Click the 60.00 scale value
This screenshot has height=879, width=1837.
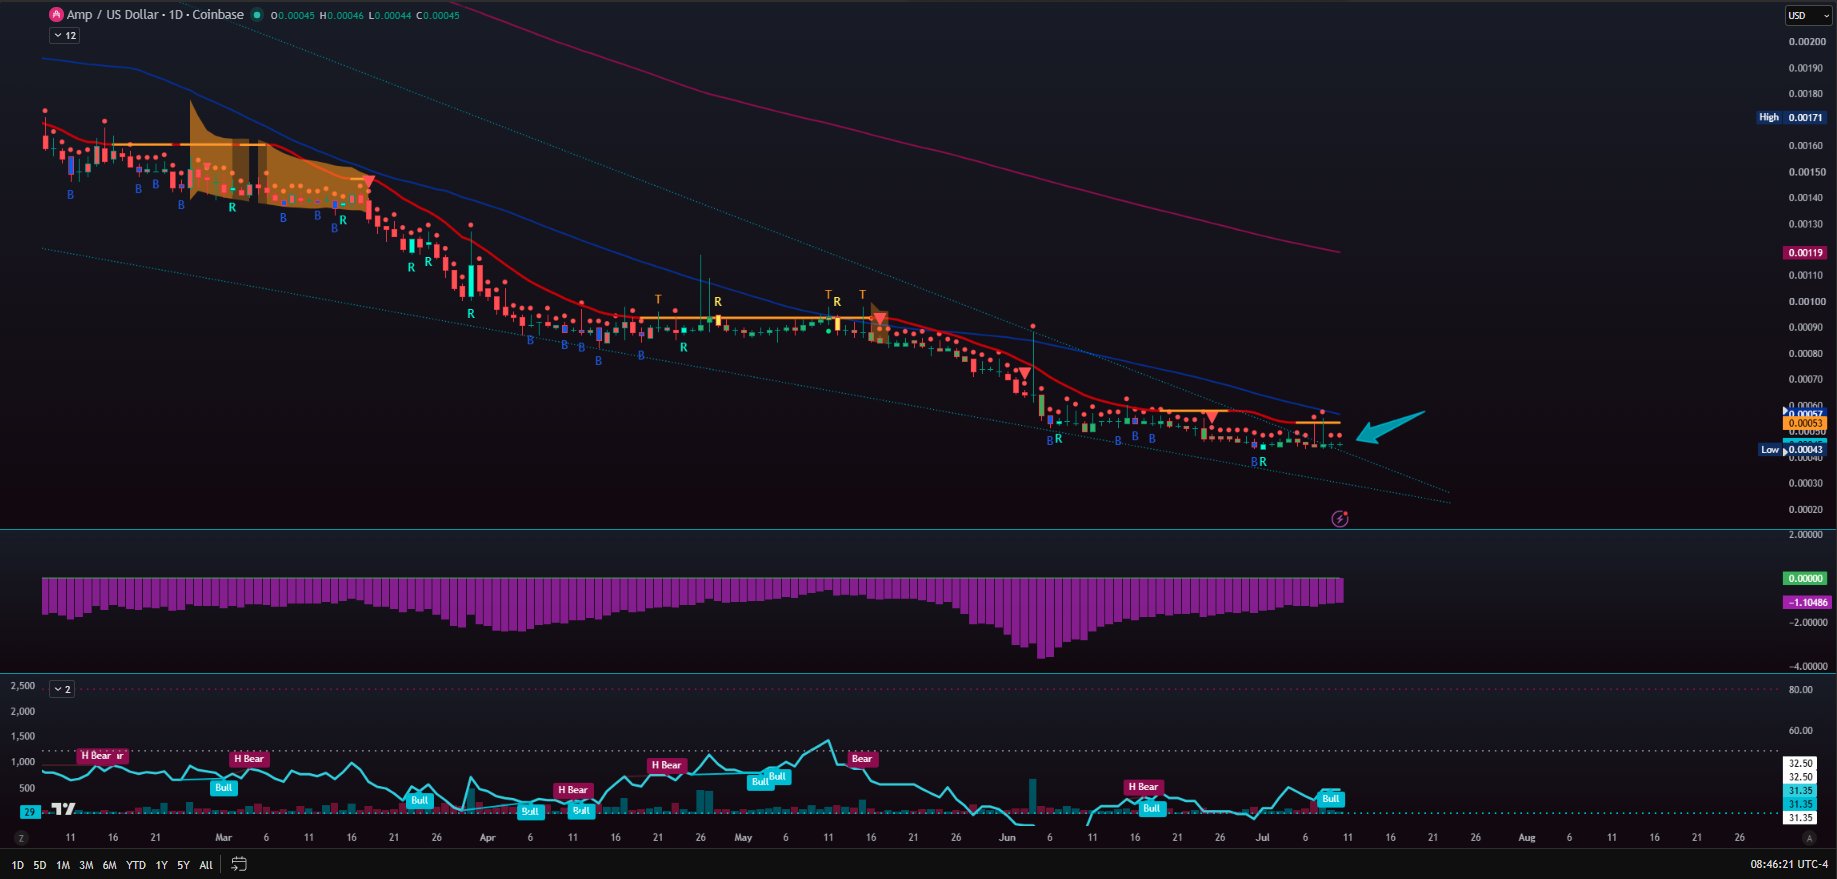click(1801, 731)
